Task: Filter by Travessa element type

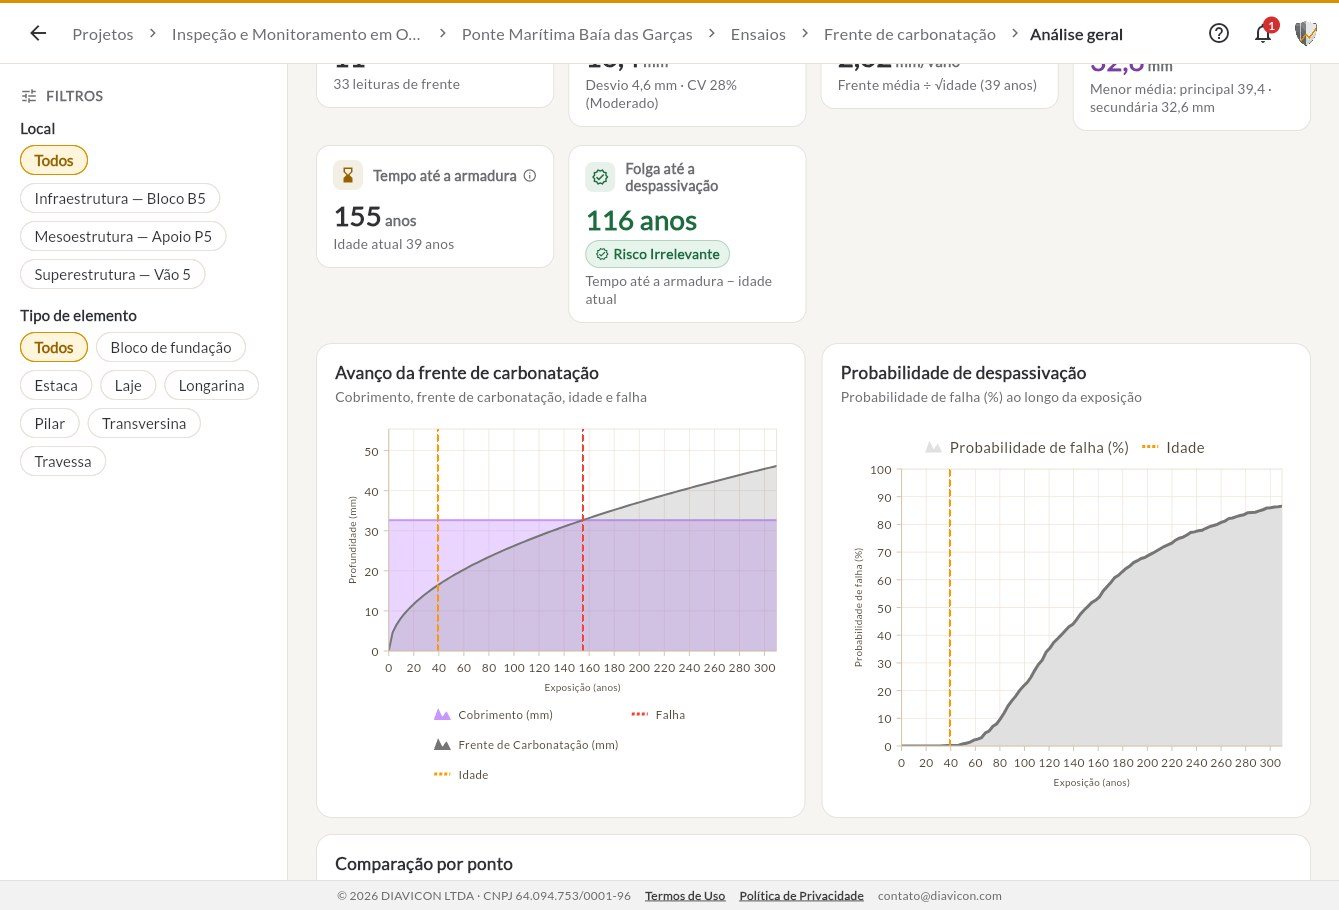Action: [x=63, y=461]
